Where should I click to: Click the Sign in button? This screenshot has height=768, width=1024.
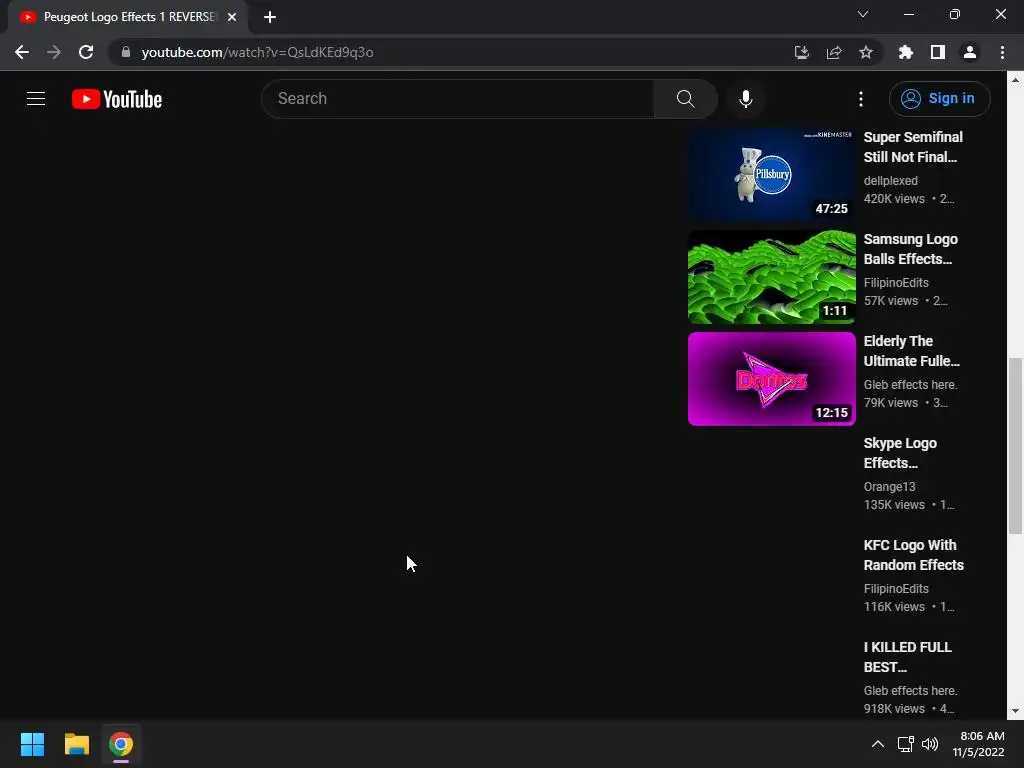[x=939, y=99]
